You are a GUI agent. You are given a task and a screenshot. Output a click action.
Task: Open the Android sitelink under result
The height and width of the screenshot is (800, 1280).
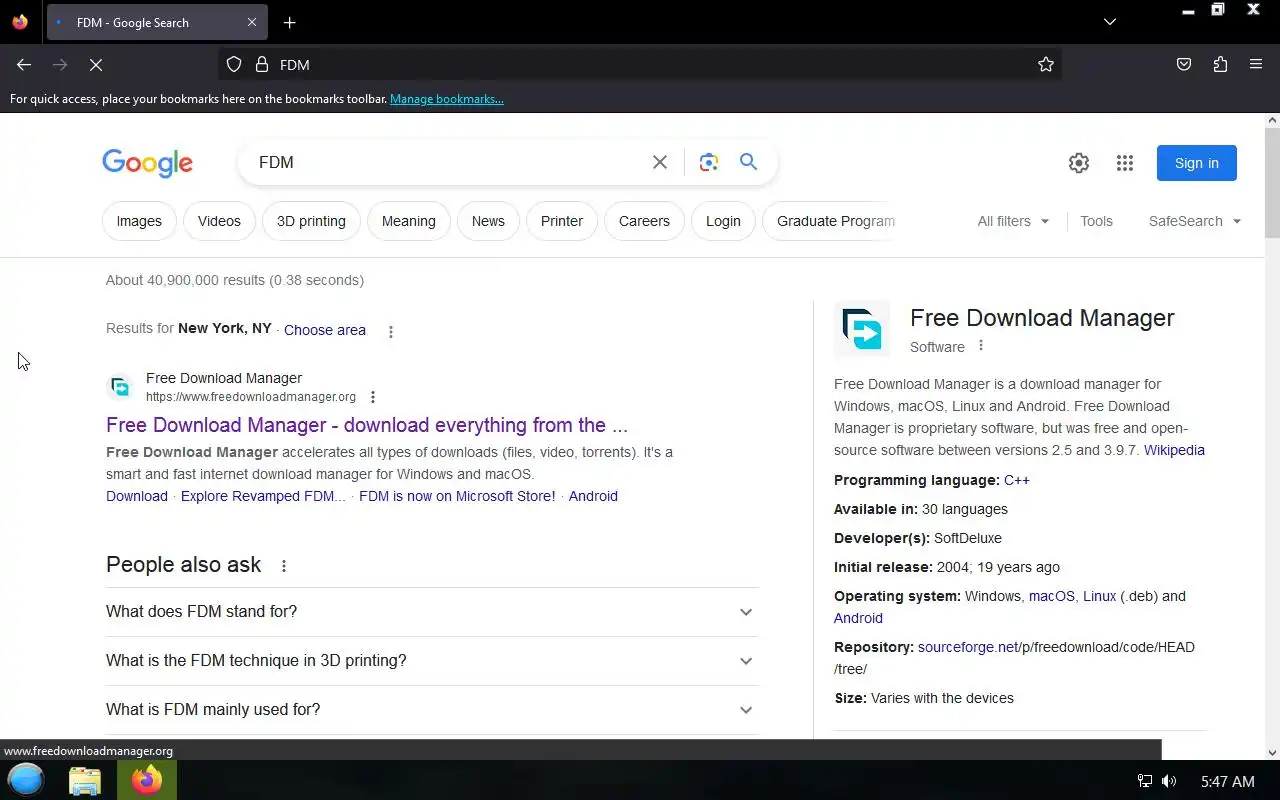pyautogui.click(x=593, y=496)
